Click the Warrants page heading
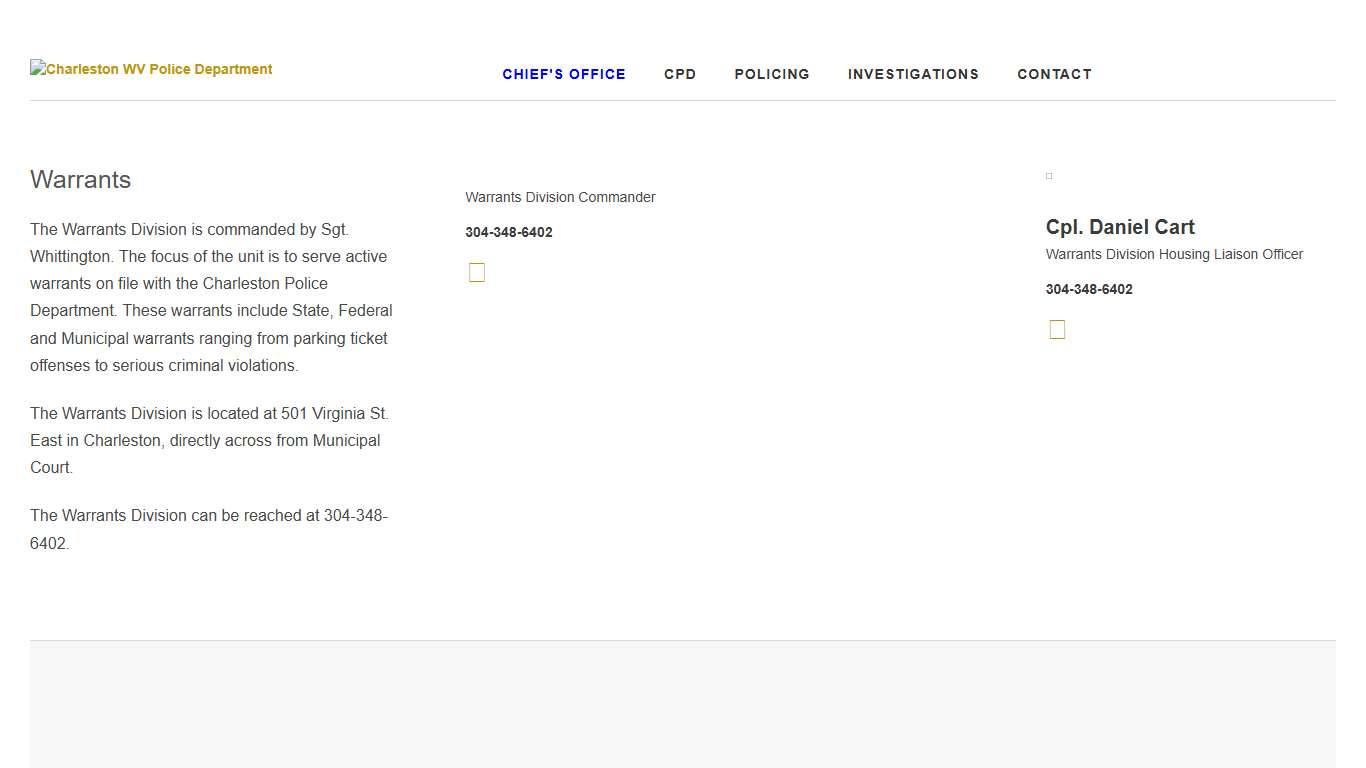Viewport: 1366px width, 768px height. click(81, 180)
